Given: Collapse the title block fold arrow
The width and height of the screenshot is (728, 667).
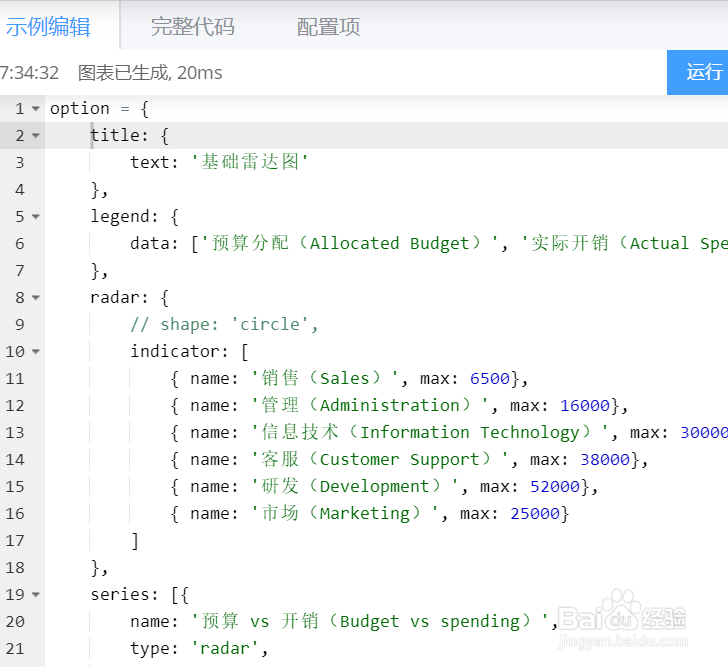Looking at the screenshot, I should tap(37, 135).
